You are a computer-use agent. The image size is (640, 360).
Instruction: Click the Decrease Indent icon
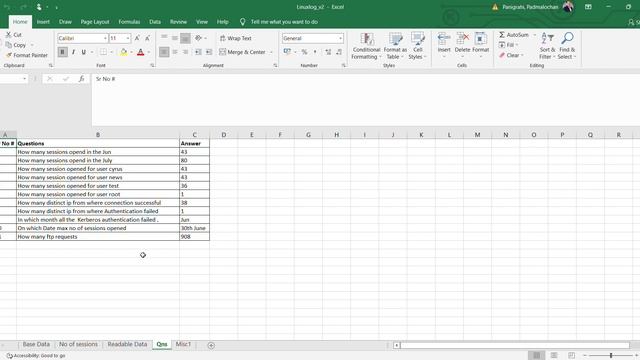tap(198, 52)
